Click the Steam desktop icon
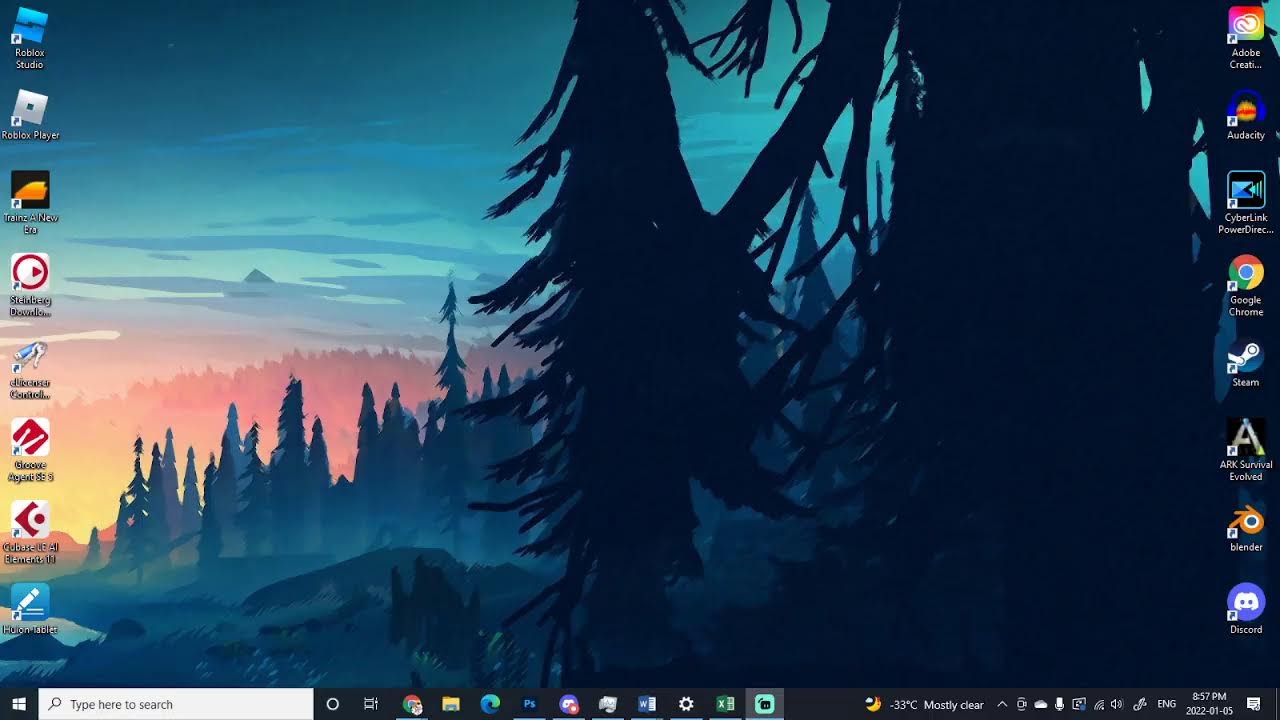This screenshot has width=1280, height=720. tap(1246, 362)
